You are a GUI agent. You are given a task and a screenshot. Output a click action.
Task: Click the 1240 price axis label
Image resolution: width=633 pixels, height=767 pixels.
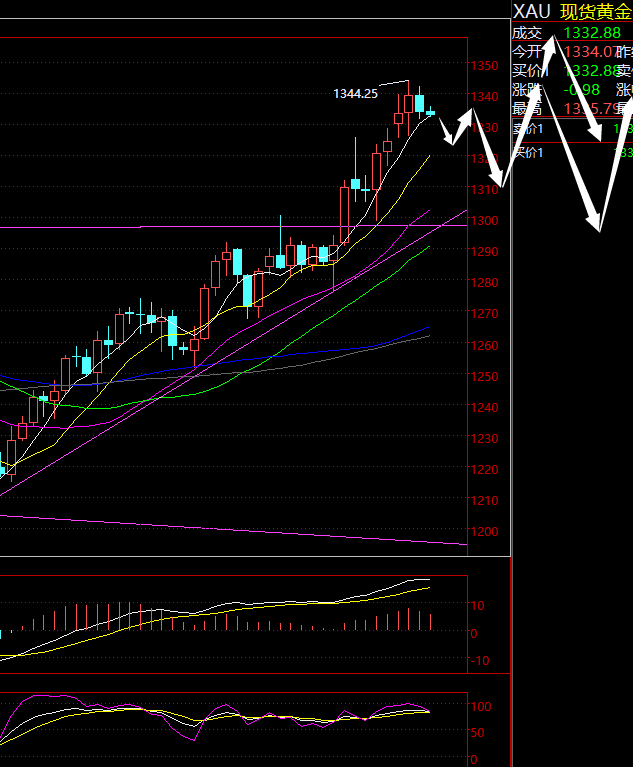[x=484, y=407]
